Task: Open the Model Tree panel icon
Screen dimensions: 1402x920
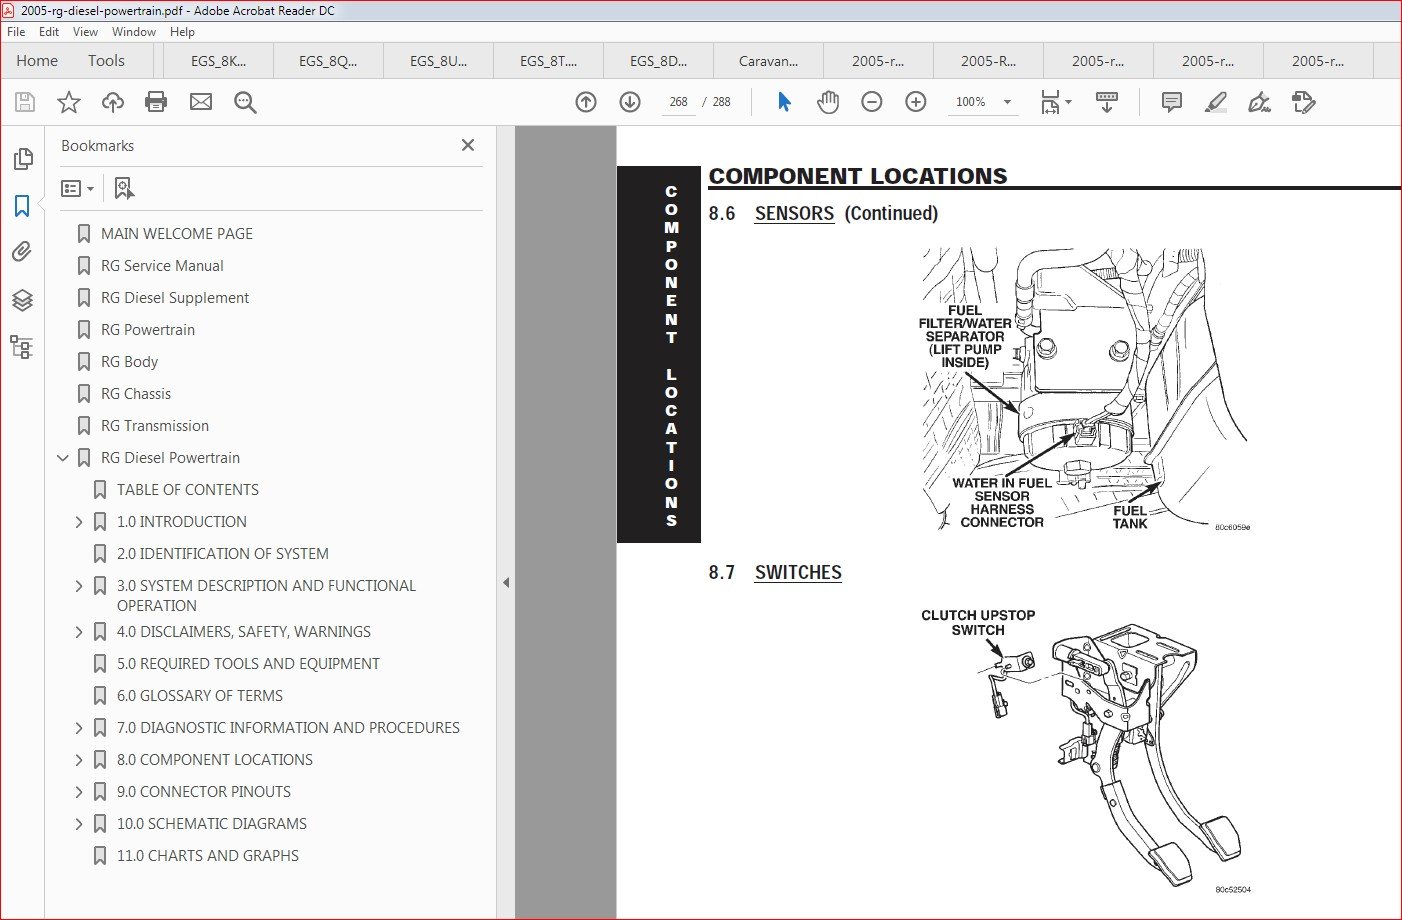Action: pyautogui.click(x=22, y=347)
